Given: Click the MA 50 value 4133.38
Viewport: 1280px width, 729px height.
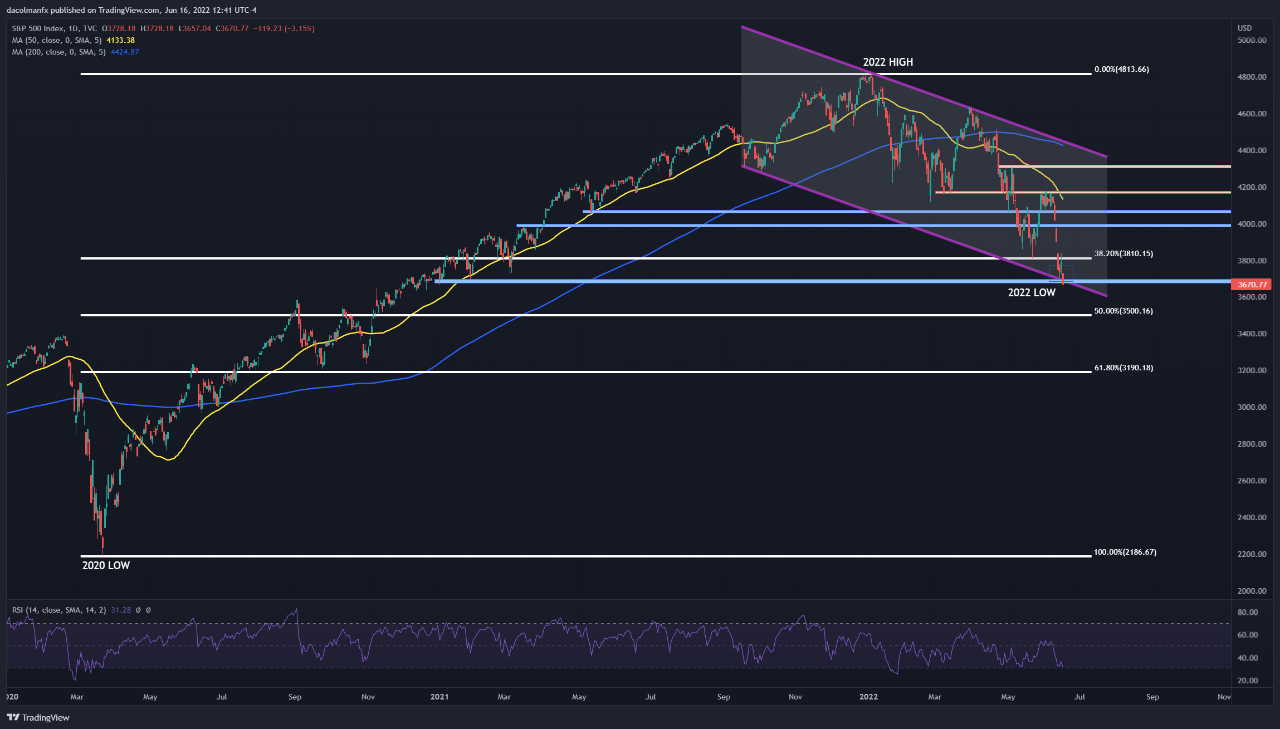Looking at the screenshot, I should pos(120,40).
